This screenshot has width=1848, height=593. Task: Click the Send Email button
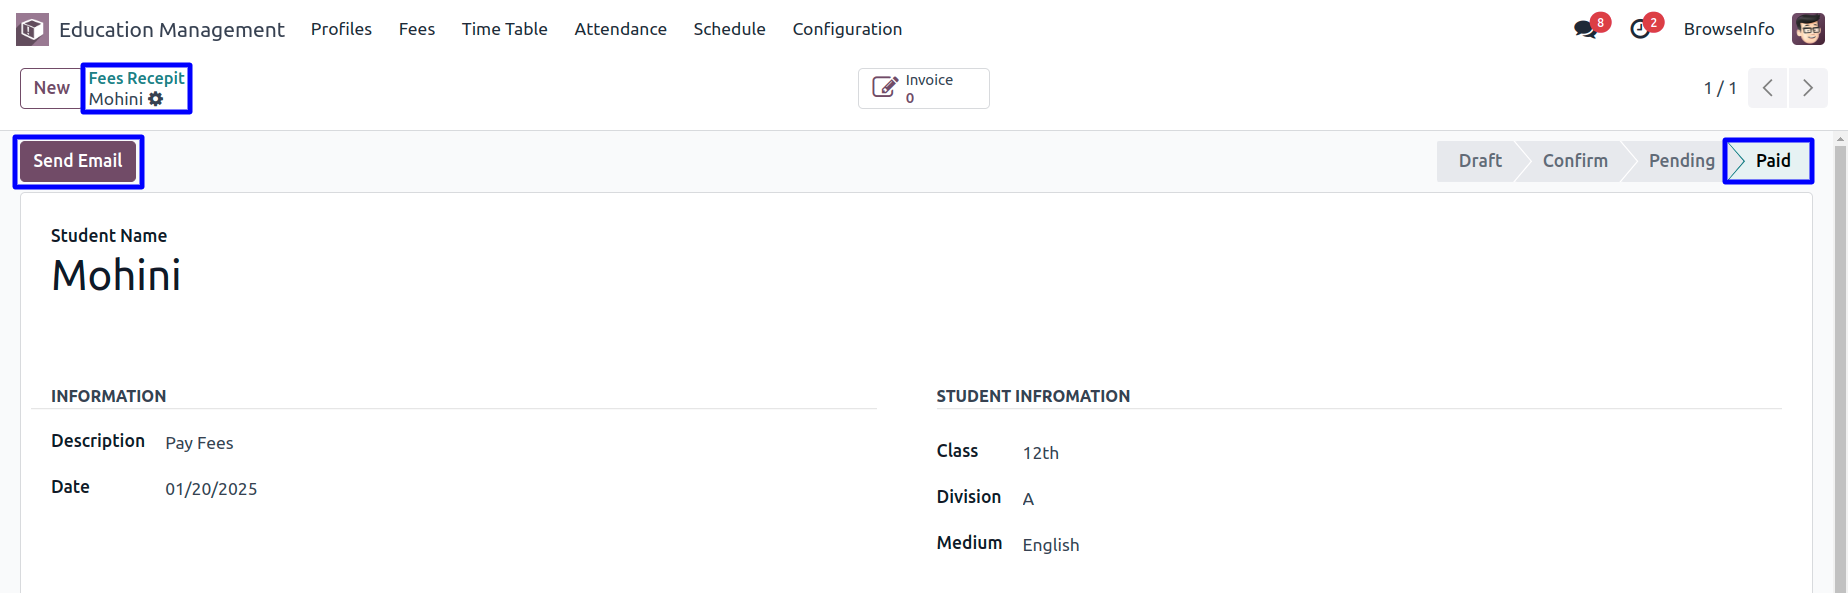(78, 161)
